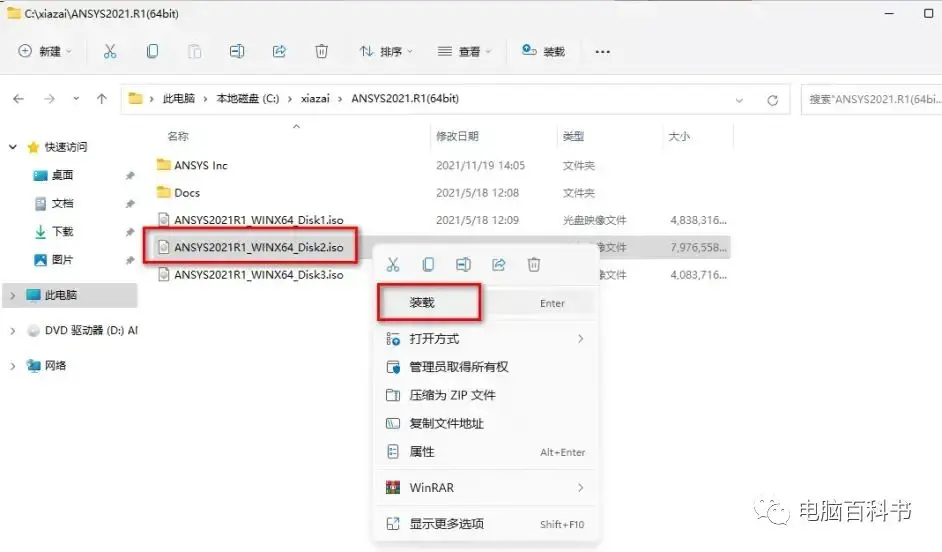Viewport: 942px width, 552px height.
Task: Sort by the 名称 (Name) column header
Action: coord(178,136)
